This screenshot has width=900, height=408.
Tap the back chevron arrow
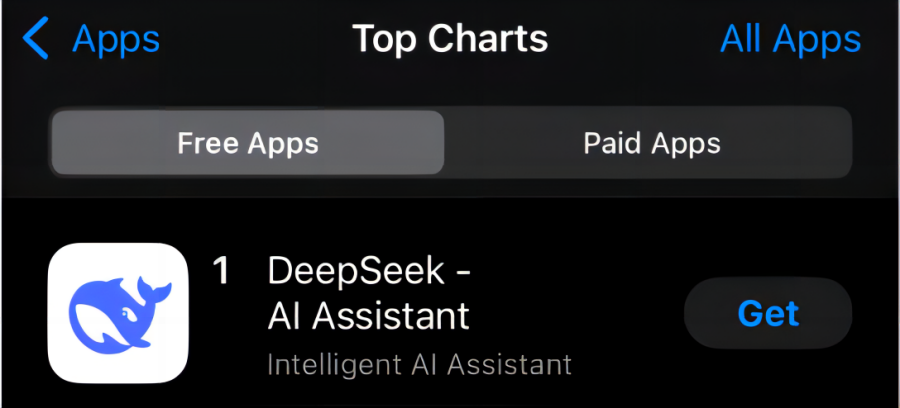click(36, 39)
